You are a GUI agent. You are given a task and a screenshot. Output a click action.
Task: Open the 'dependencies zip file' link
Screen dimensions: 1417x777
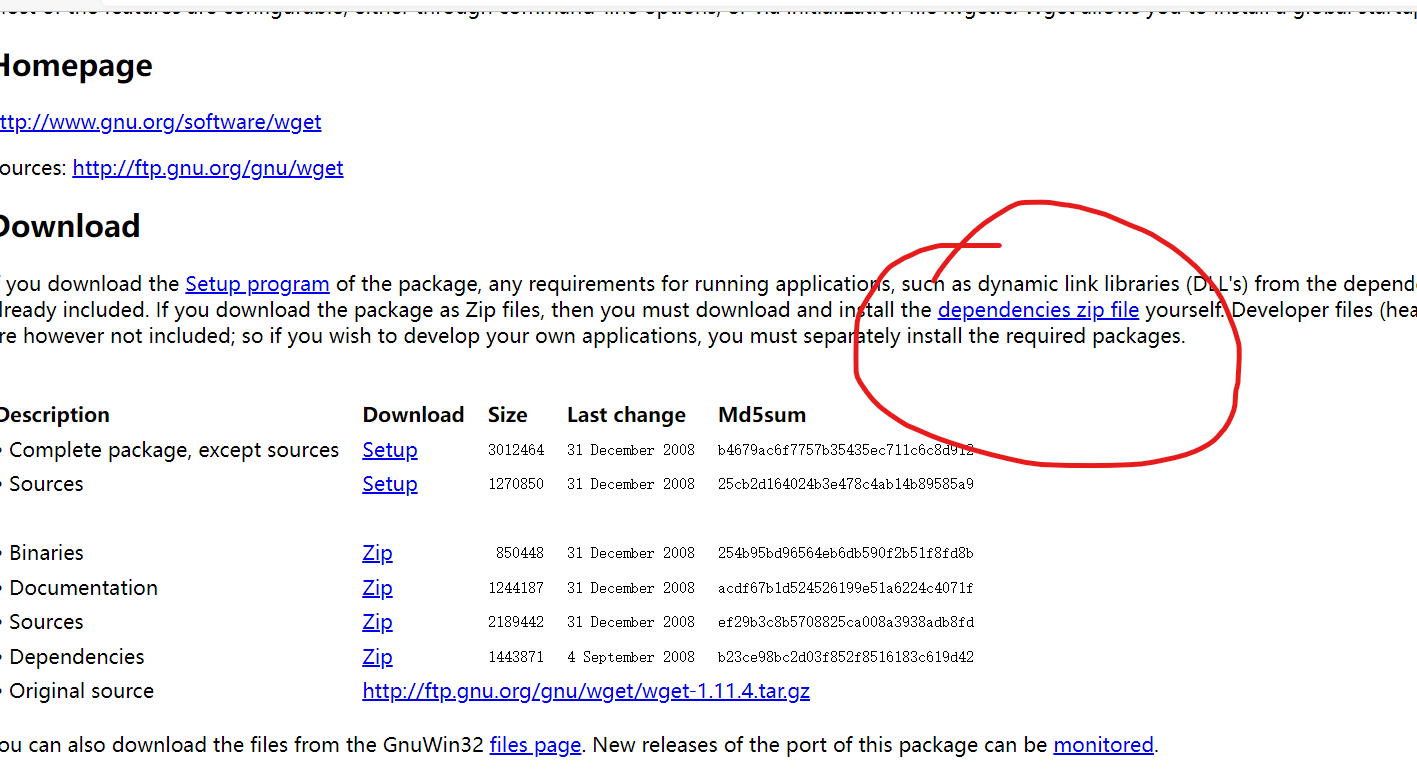(1038, 310)
